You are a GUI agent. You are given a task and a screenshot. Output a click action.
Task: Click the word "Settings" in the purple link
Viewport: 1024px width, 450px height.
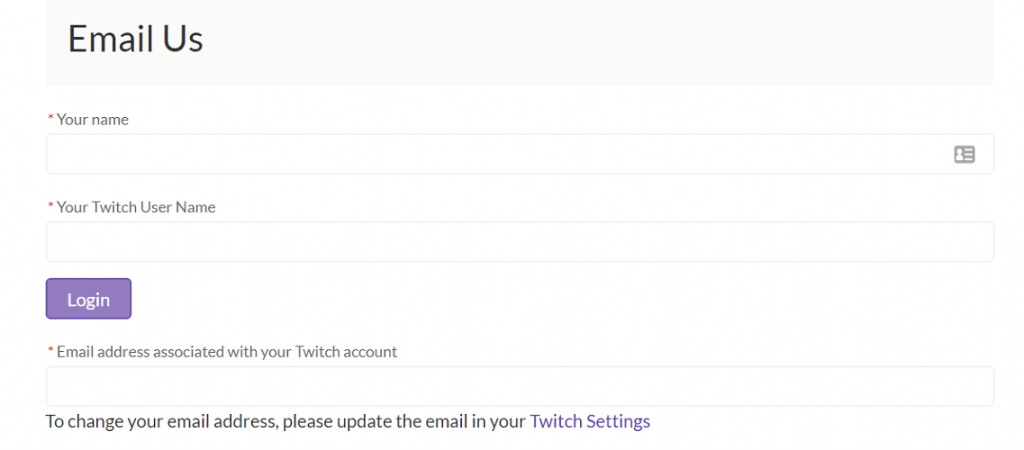click(x=618, y=421)
